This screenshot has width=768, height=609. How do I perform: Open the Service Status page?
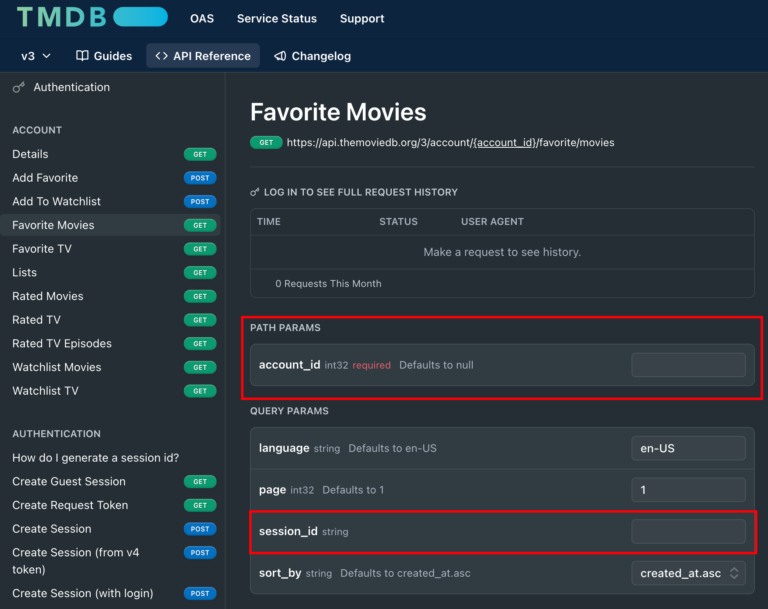tap(276, 18)
